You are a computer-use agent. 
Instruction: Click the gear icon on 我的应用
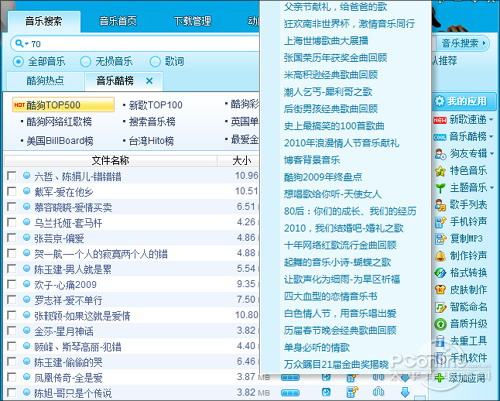point(440,101)
